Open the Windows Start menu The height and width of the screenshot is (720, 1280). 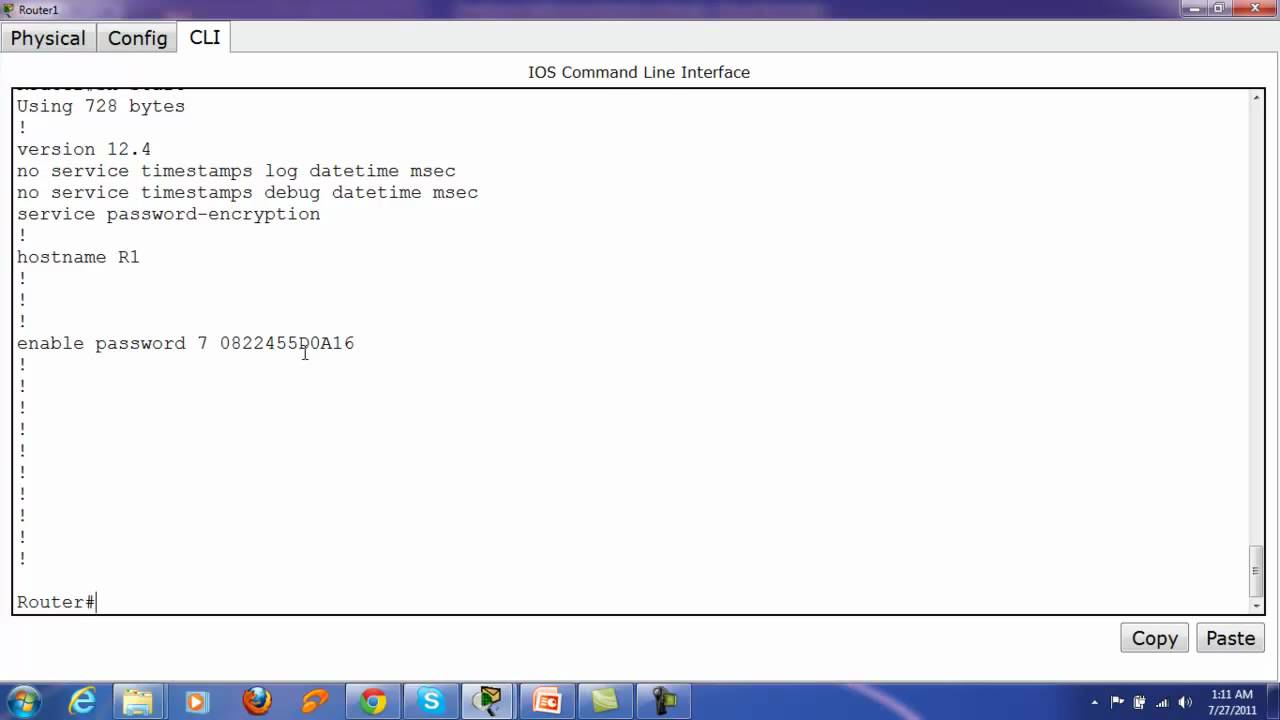click(x=23, y=701)
